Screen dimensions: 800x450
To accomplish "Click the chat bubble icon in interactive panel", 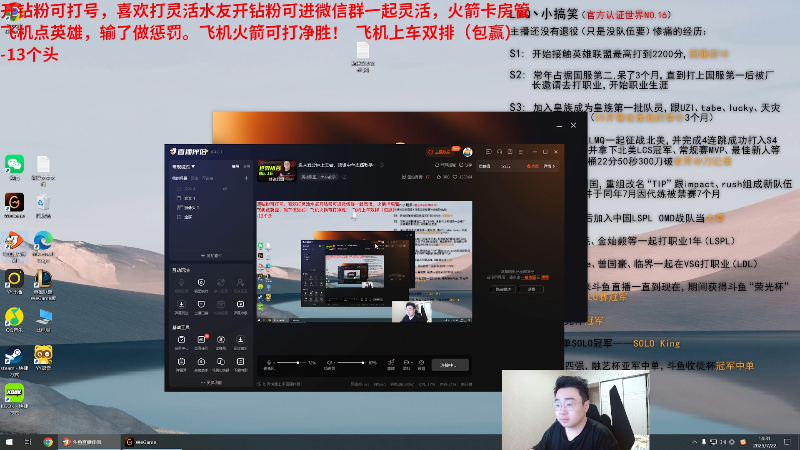I will click(x=240, y=305).
